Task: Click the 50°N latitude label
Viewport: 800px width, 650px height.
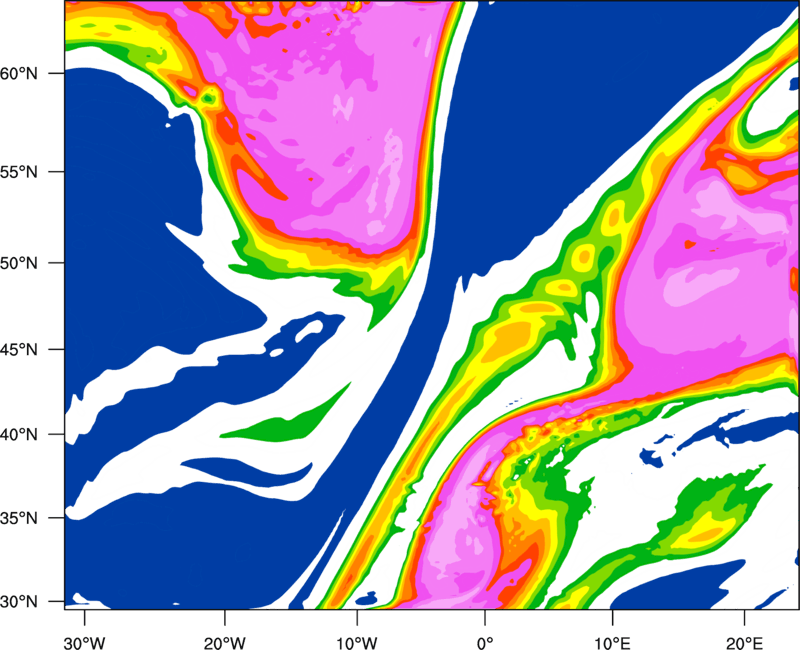Action: [19, 263]
